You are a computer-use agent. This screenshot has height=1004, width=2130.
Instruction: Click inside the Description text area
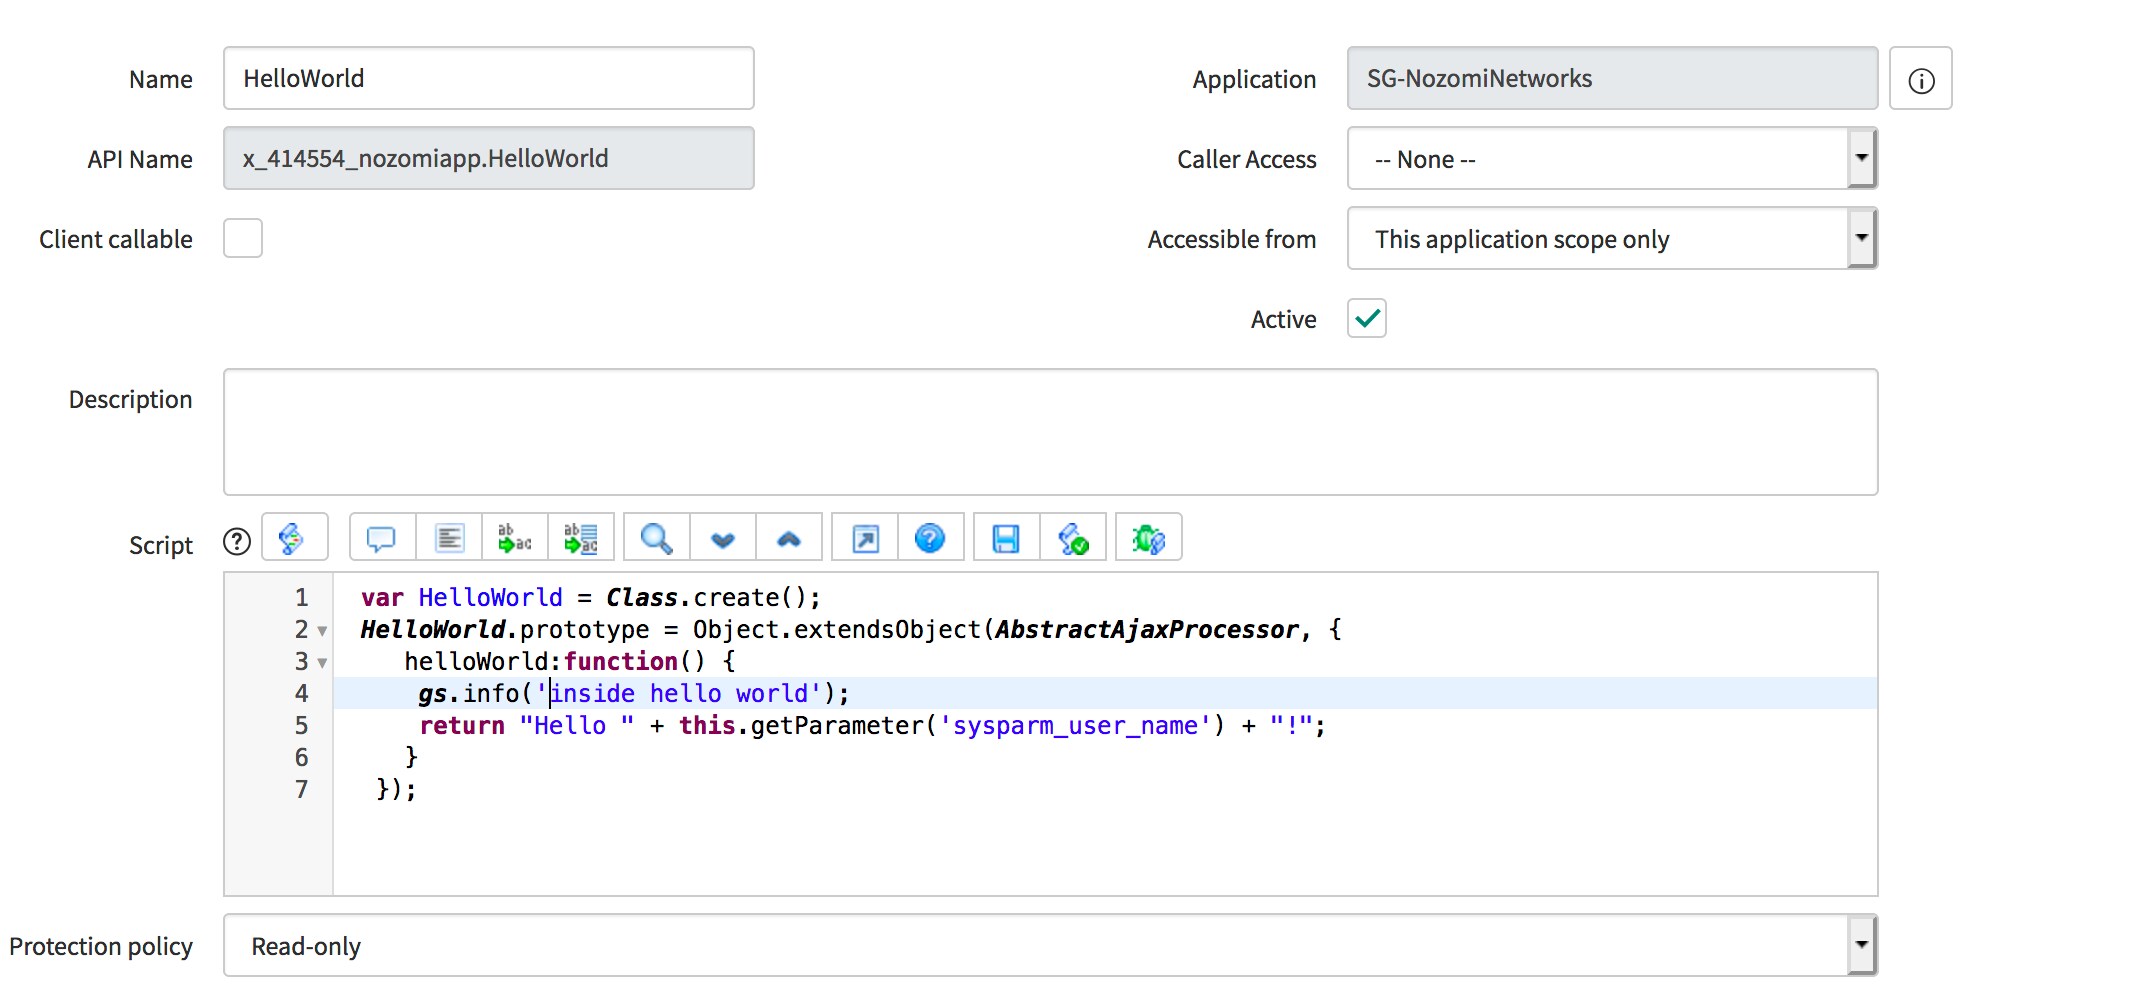click(1050, 432)
